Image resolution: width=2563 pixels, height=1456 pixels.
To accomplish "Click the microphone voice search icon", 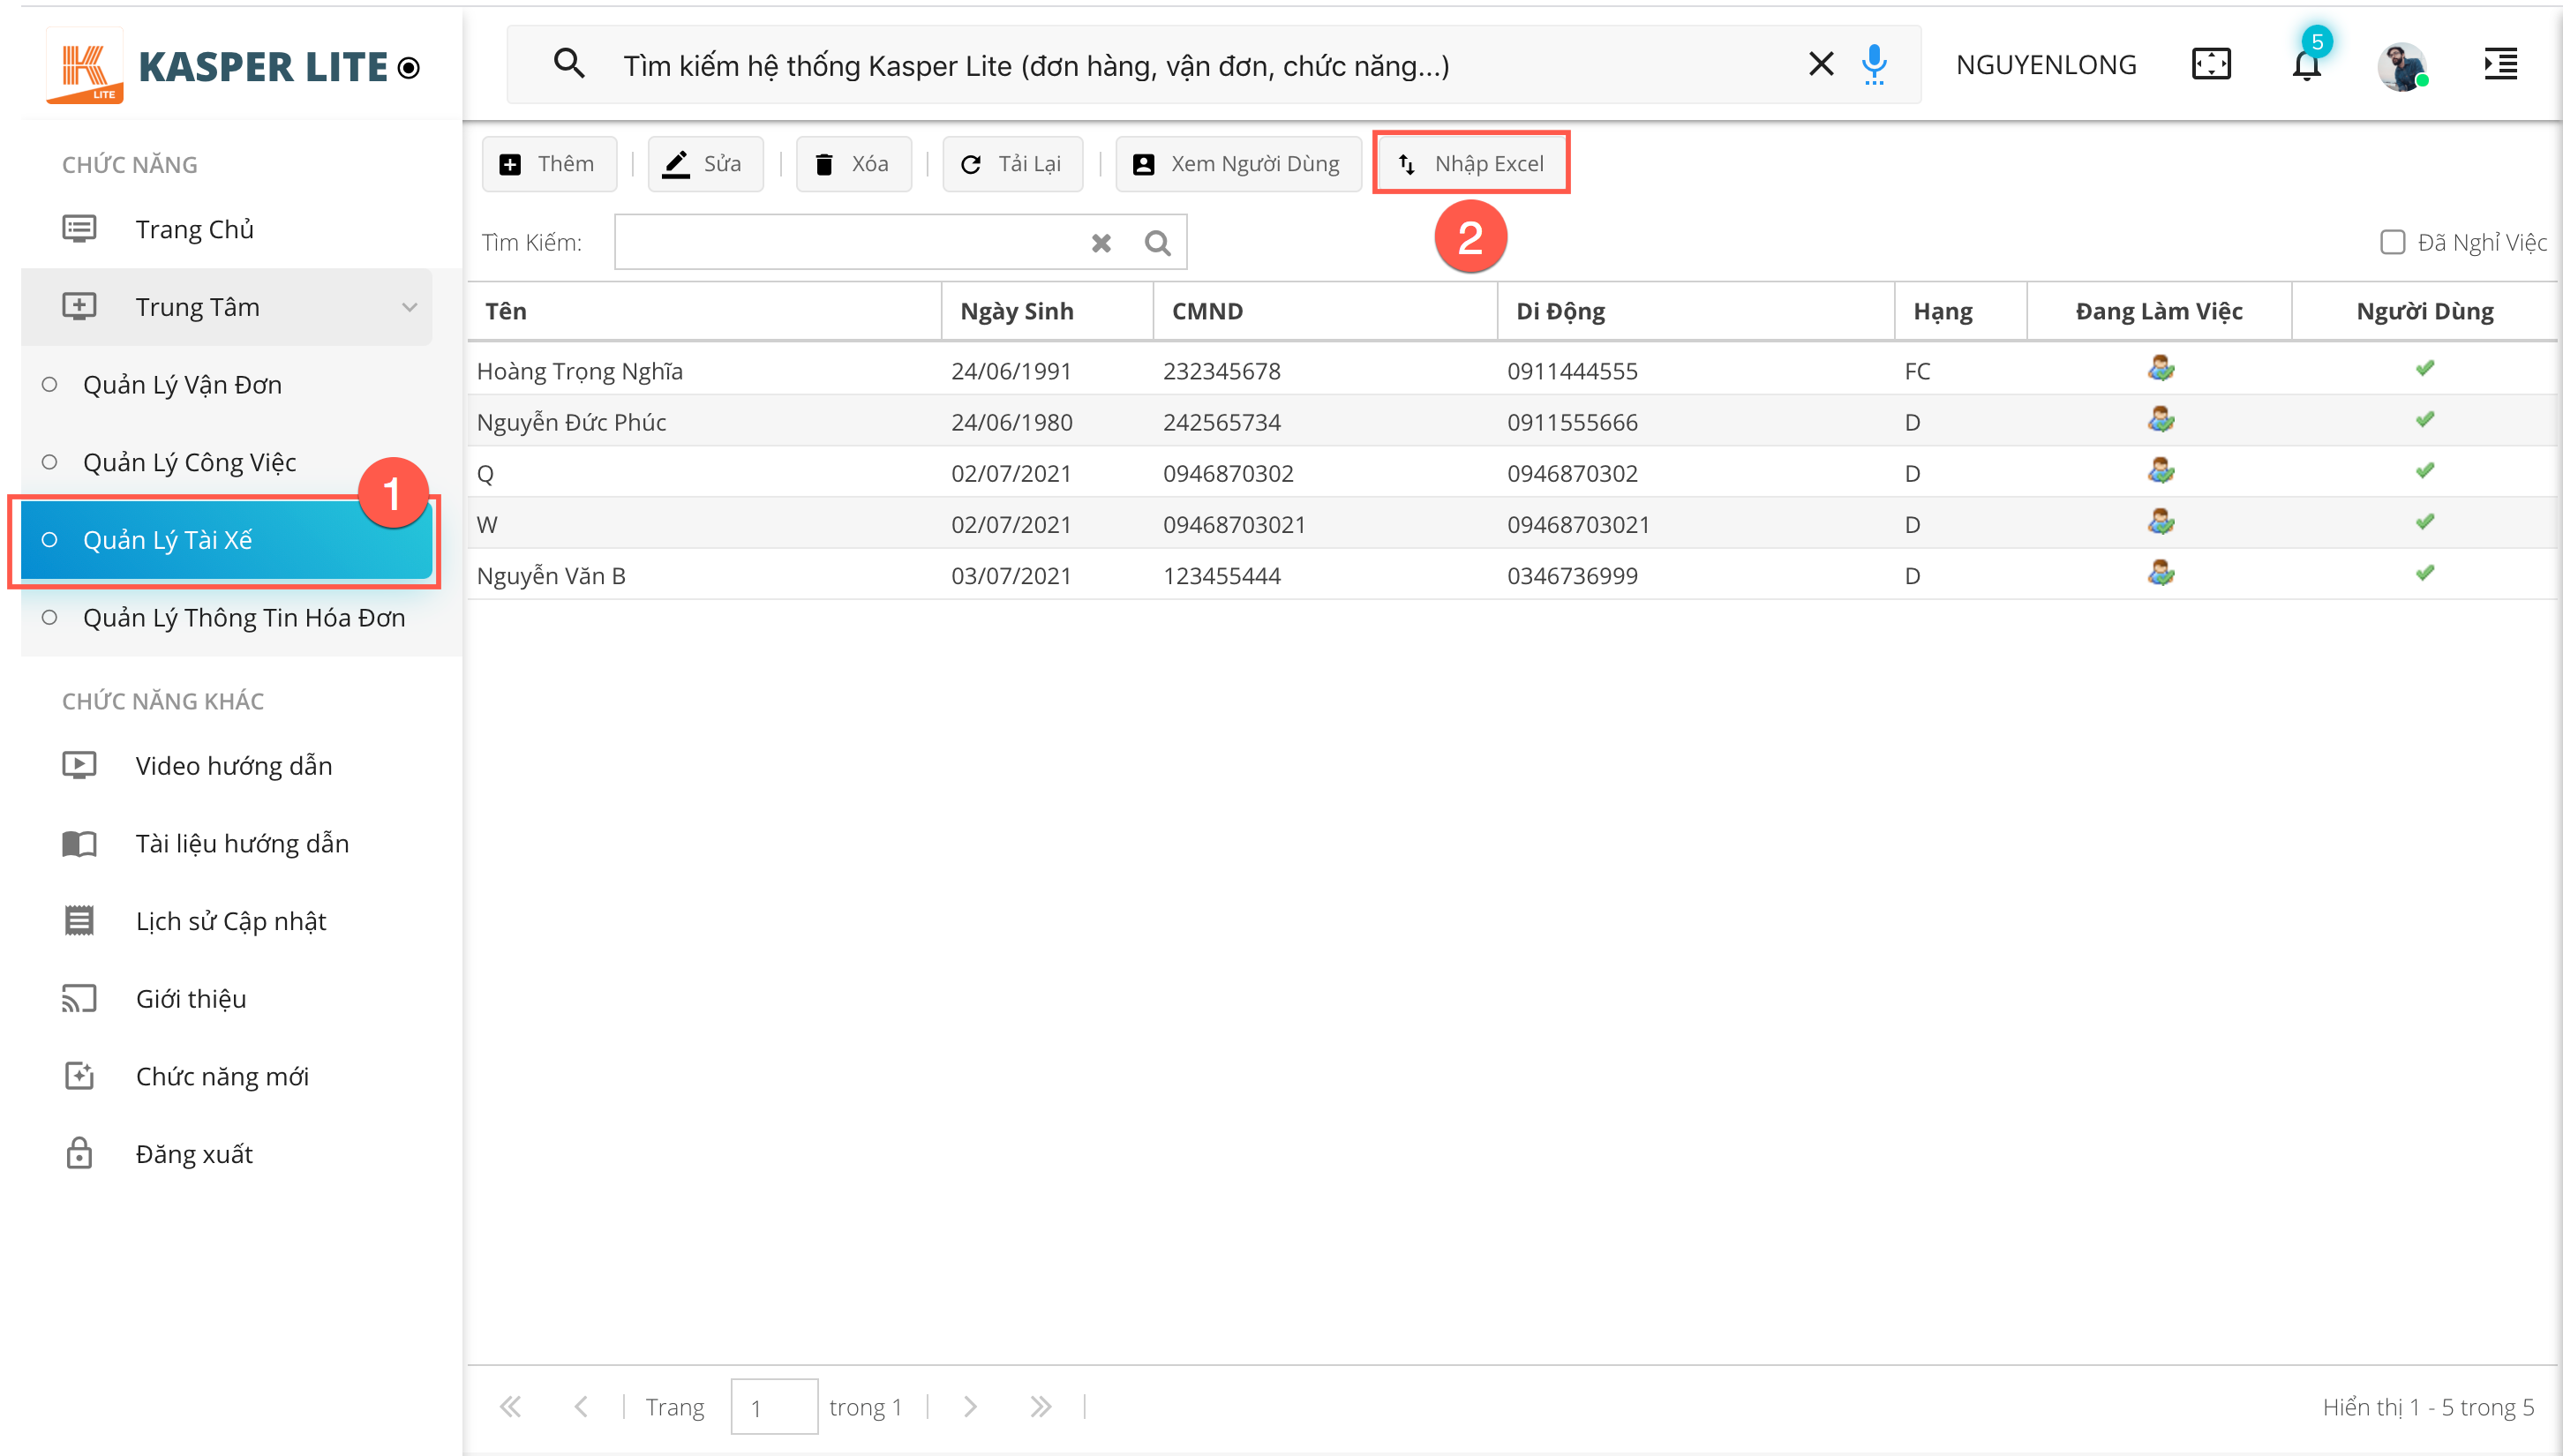I will (x=1874, y=65).
